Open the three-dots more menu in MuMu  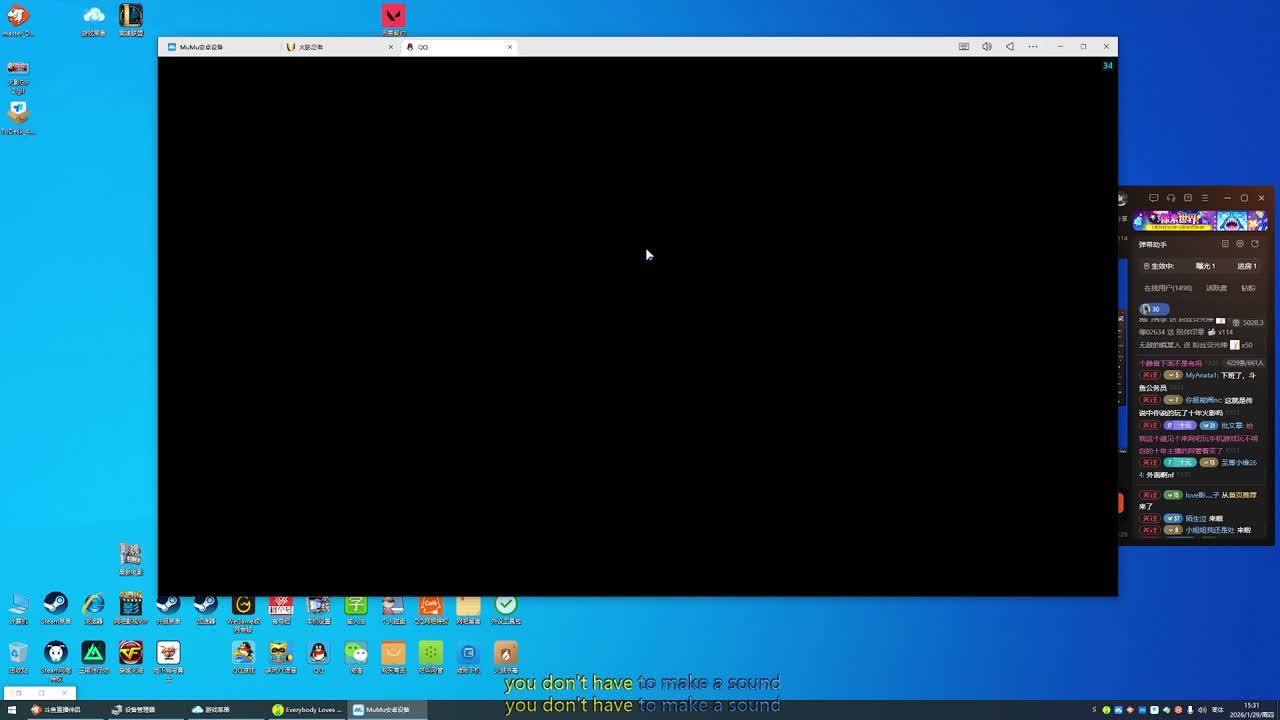[1033, 47]
